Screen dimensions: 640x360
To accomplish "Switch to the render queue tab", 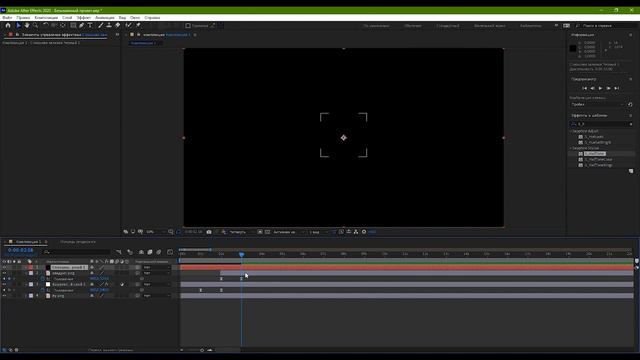I will tap(78, 242).
